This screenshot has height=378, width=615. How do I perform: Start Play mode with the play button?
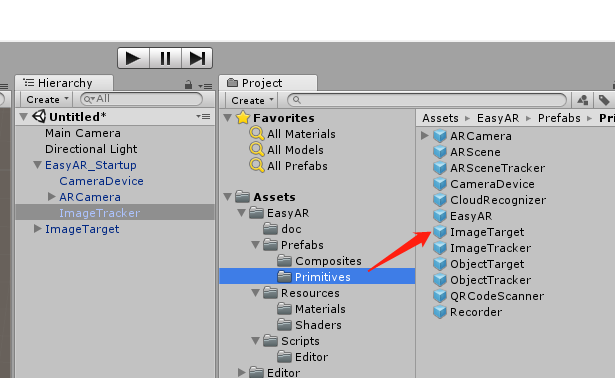(133, 58)
